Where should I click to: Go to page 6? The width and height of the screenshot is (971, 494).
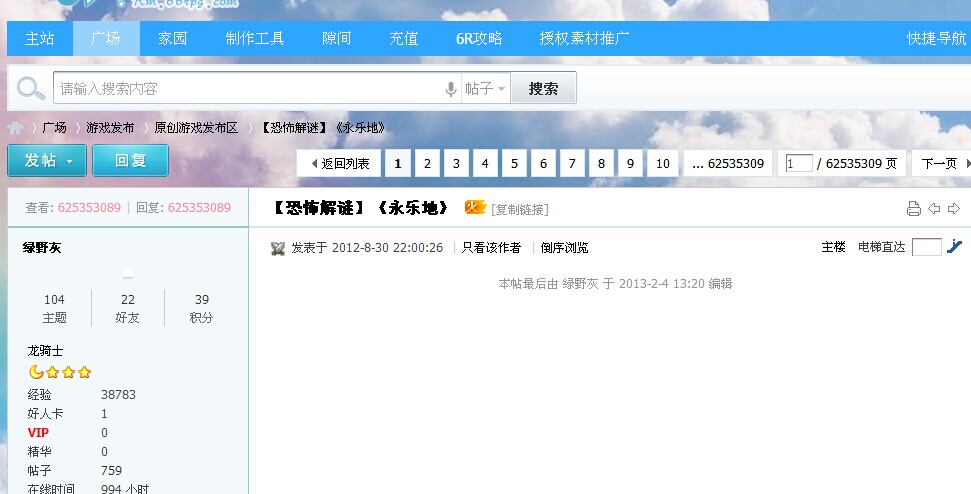543,163
